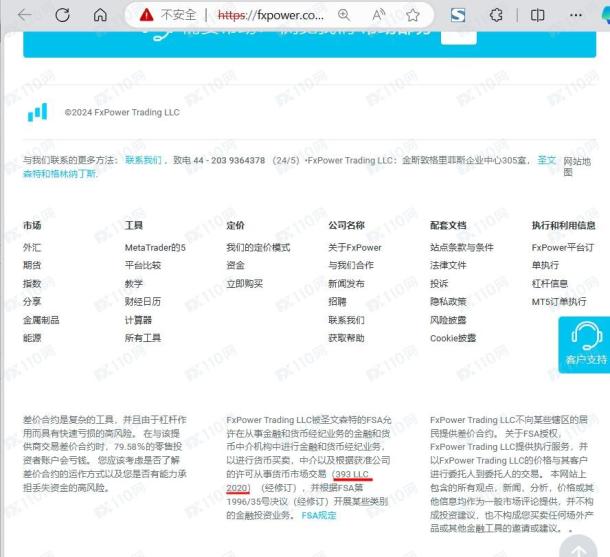
Task: Open 新闻发布 link
Action: pyautogui.click(x=346, y=284)
